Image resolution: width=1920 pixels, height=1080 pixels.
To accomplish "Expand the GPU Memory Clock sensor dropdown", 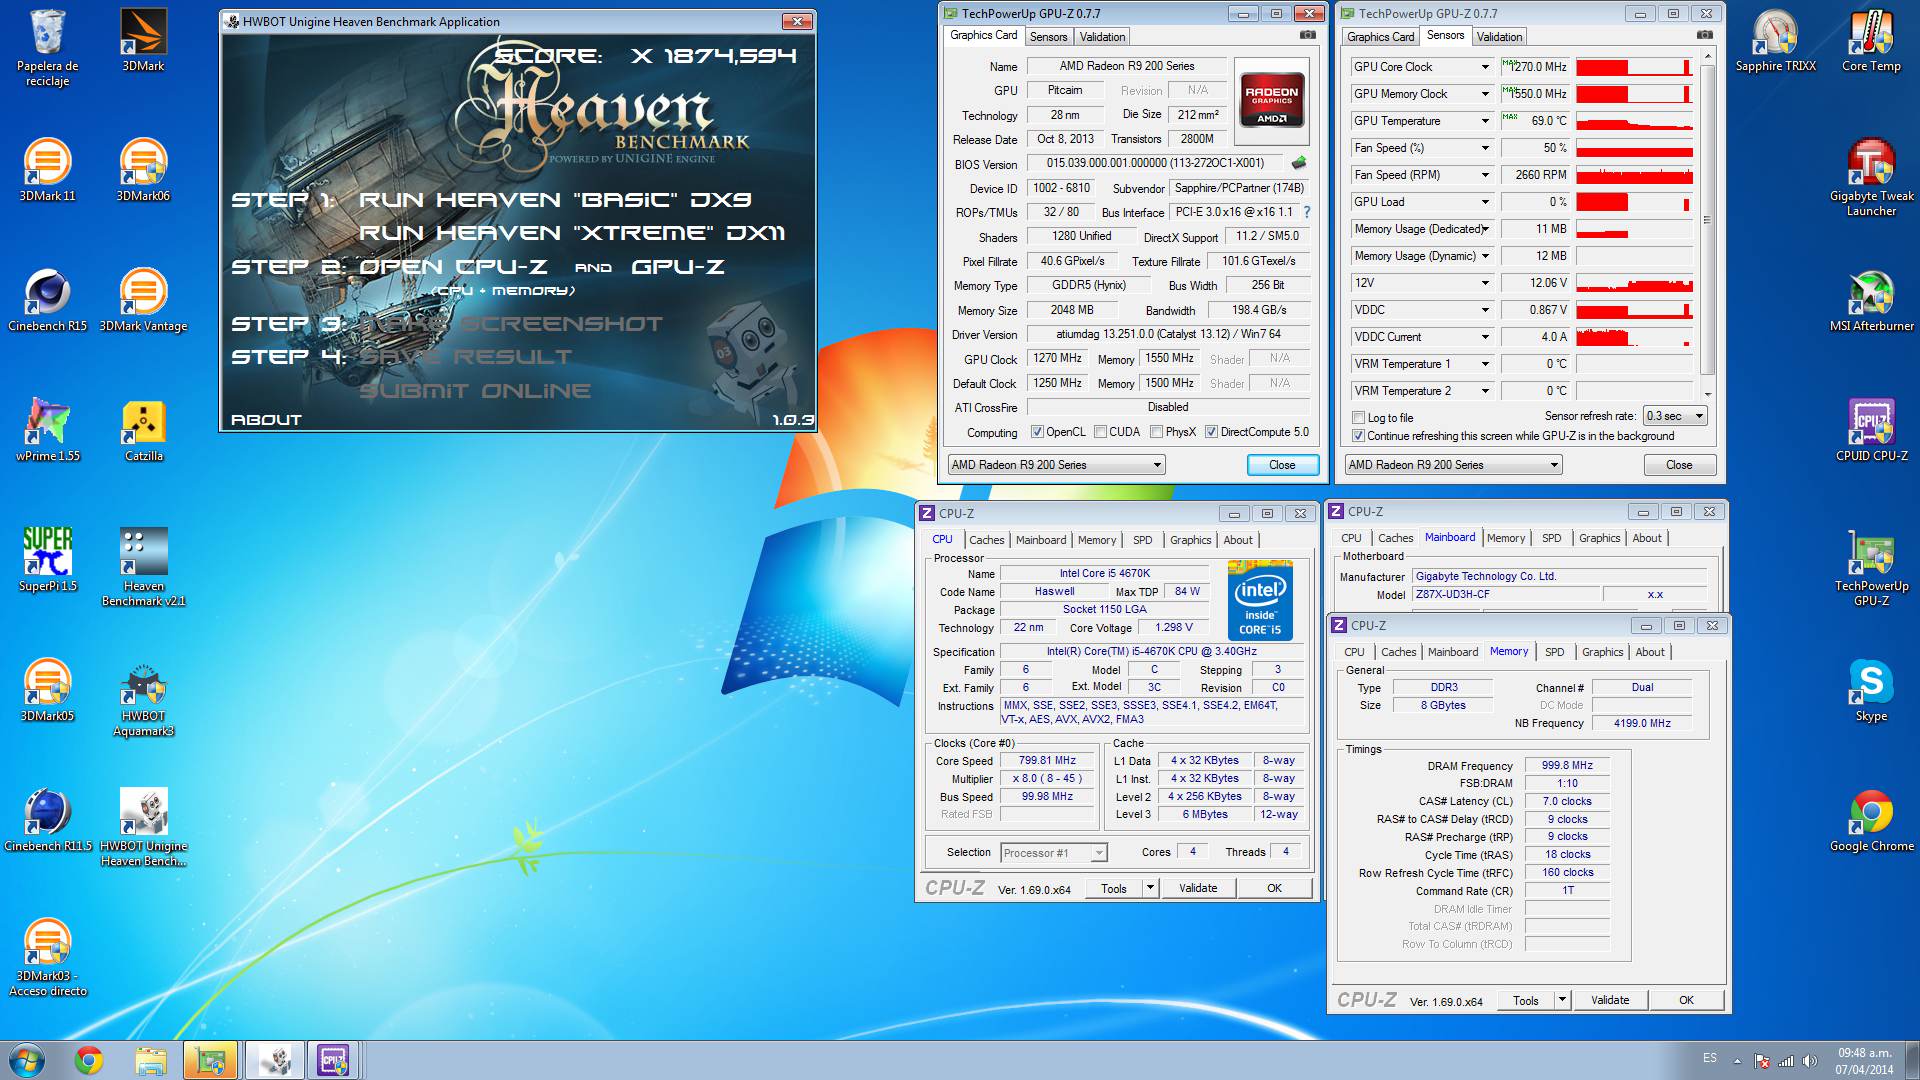I will (x=1485, y=94).
